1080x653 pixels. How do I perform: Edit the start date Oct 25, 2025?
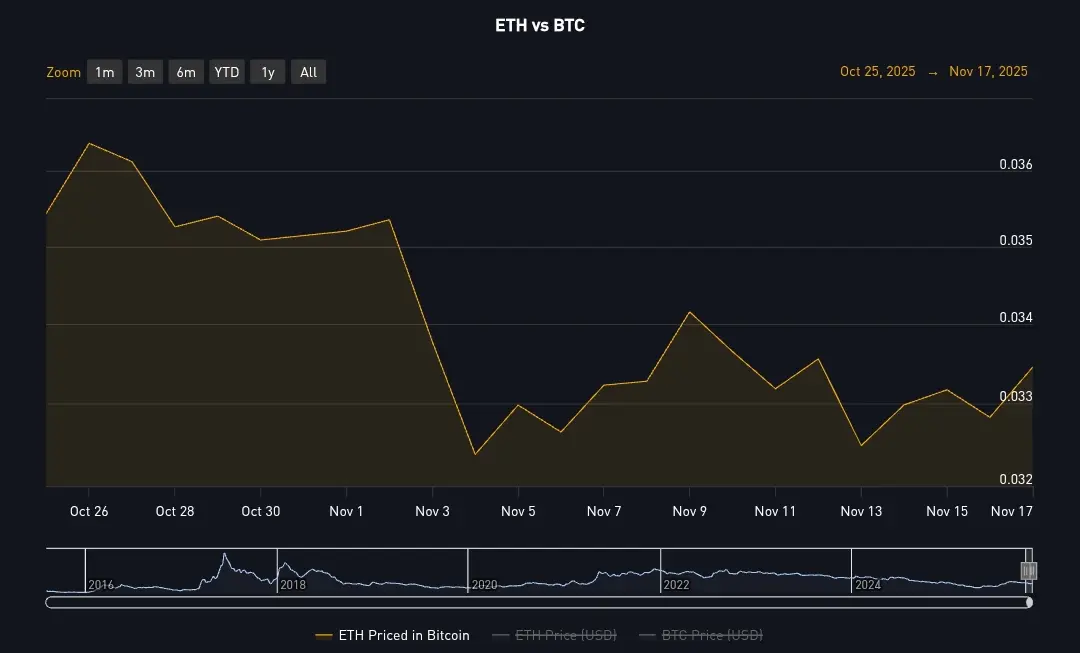pyautogui.click(x=877, y=71)
